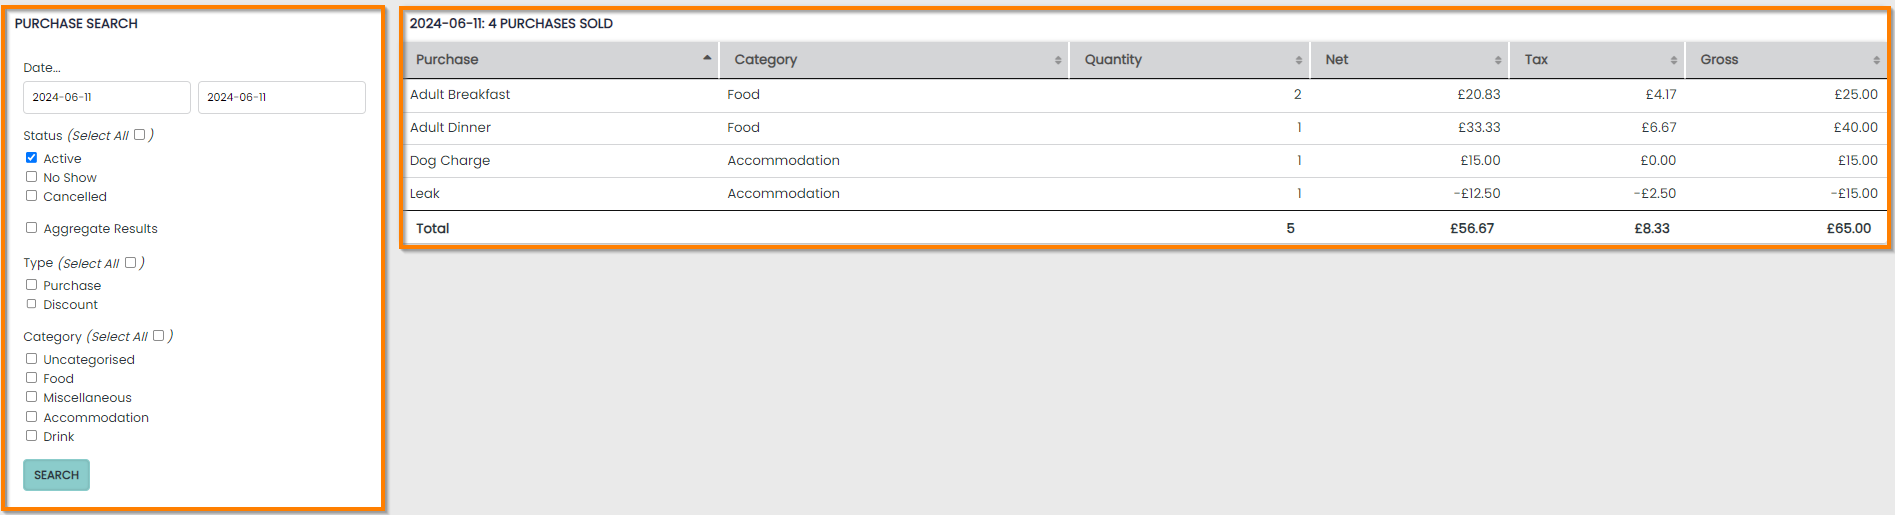Check Select All for Status

pyautogui.click(x=140, y=135)
